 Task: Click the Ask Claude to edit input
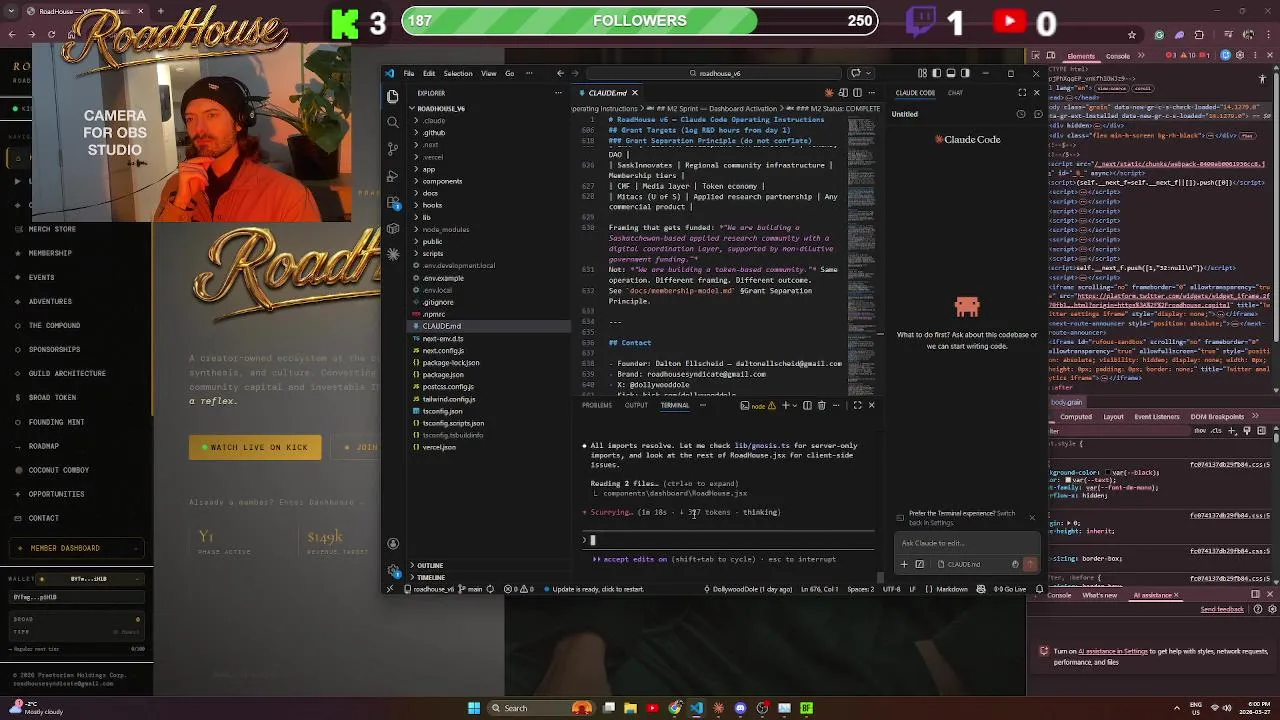pyautogui.click(x=965, y=543)
